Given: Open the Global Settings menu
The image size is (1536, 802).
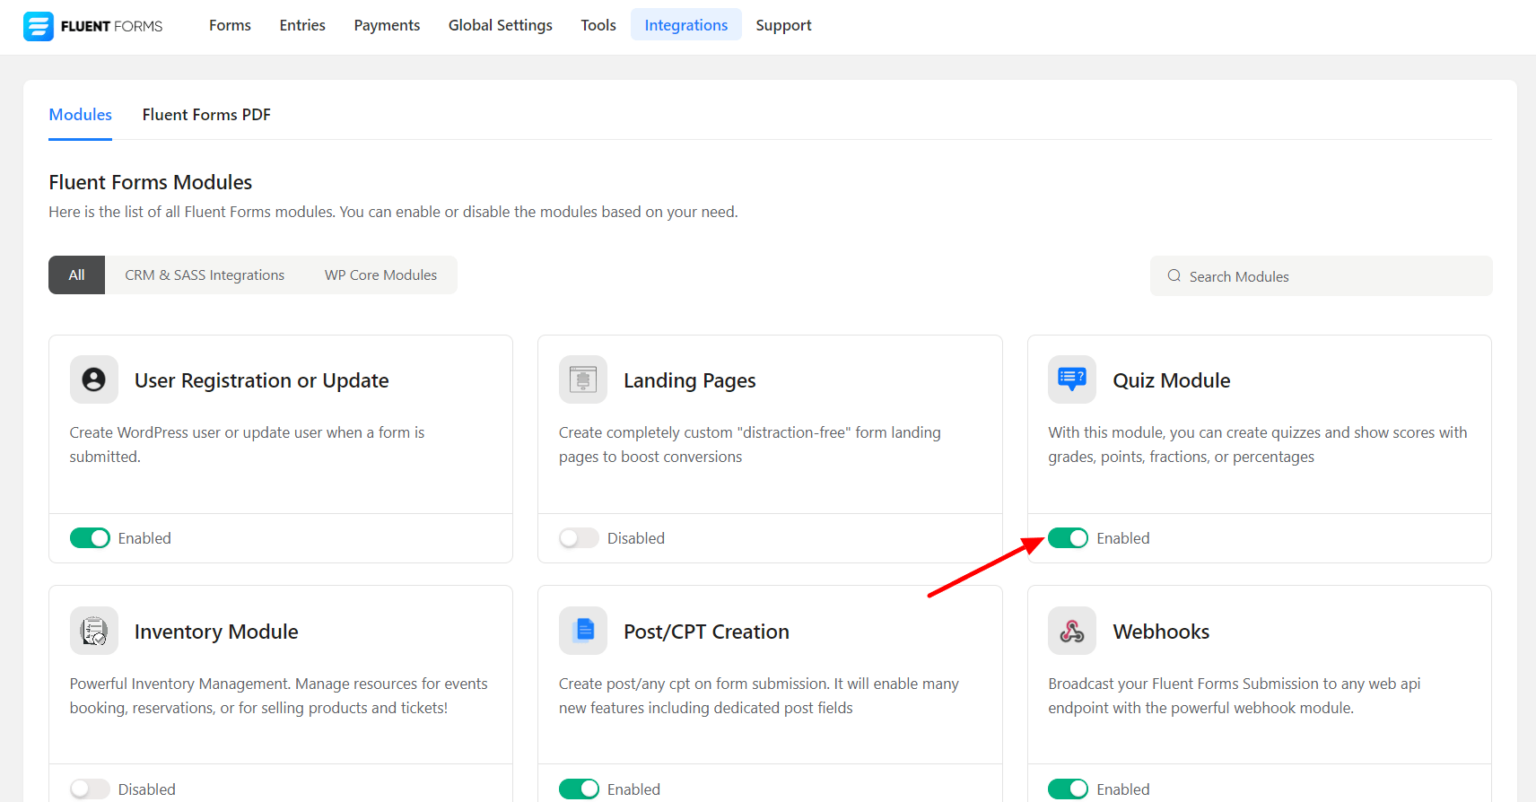Looking at the screenshot, I should 500,25.
